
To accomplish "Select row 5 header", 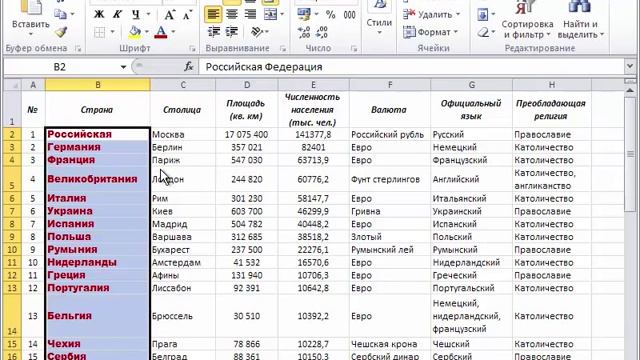I will click(12, 179).
